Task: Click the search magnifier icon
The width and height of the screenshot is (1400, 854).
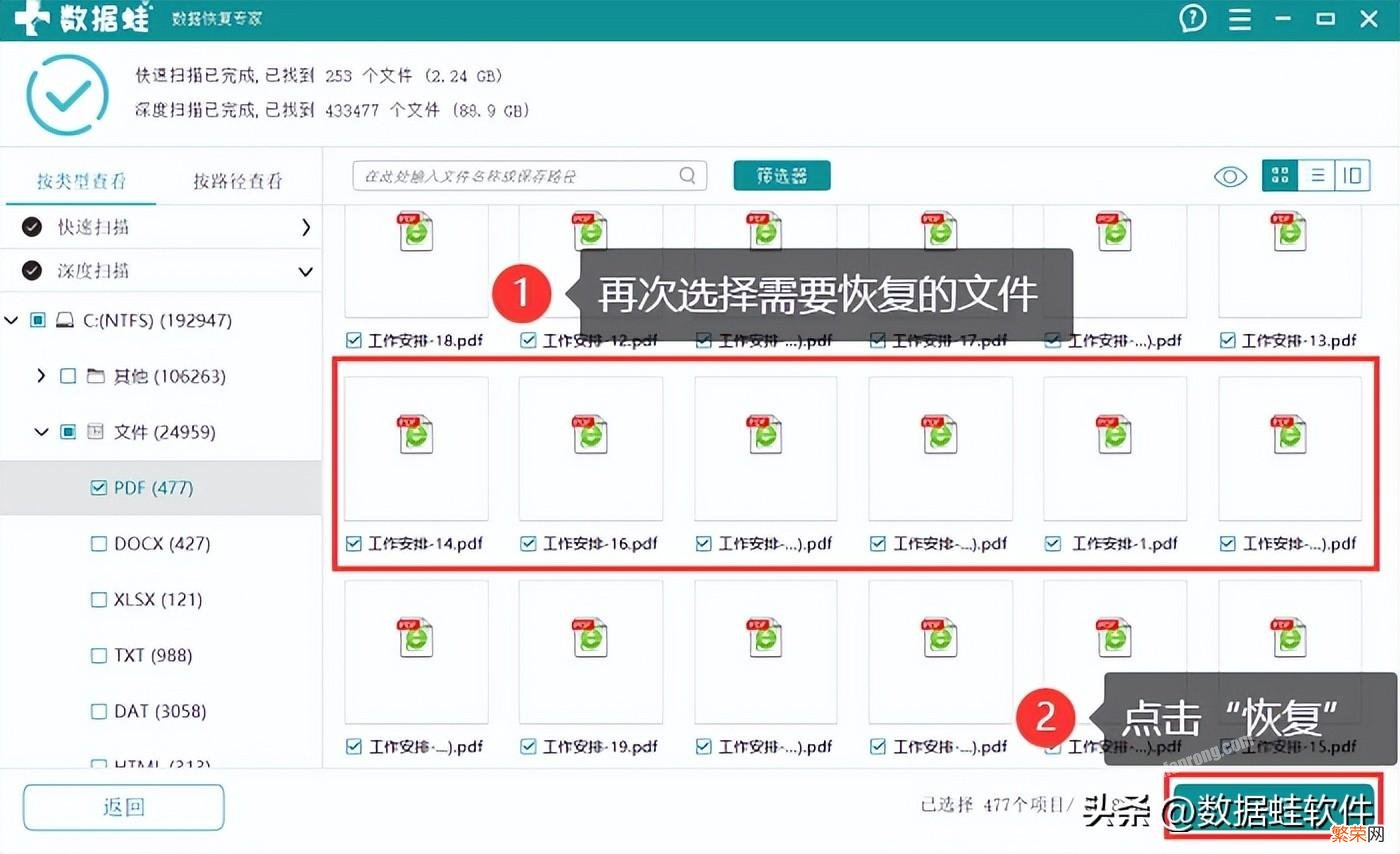Action: (x=687, y=176)
